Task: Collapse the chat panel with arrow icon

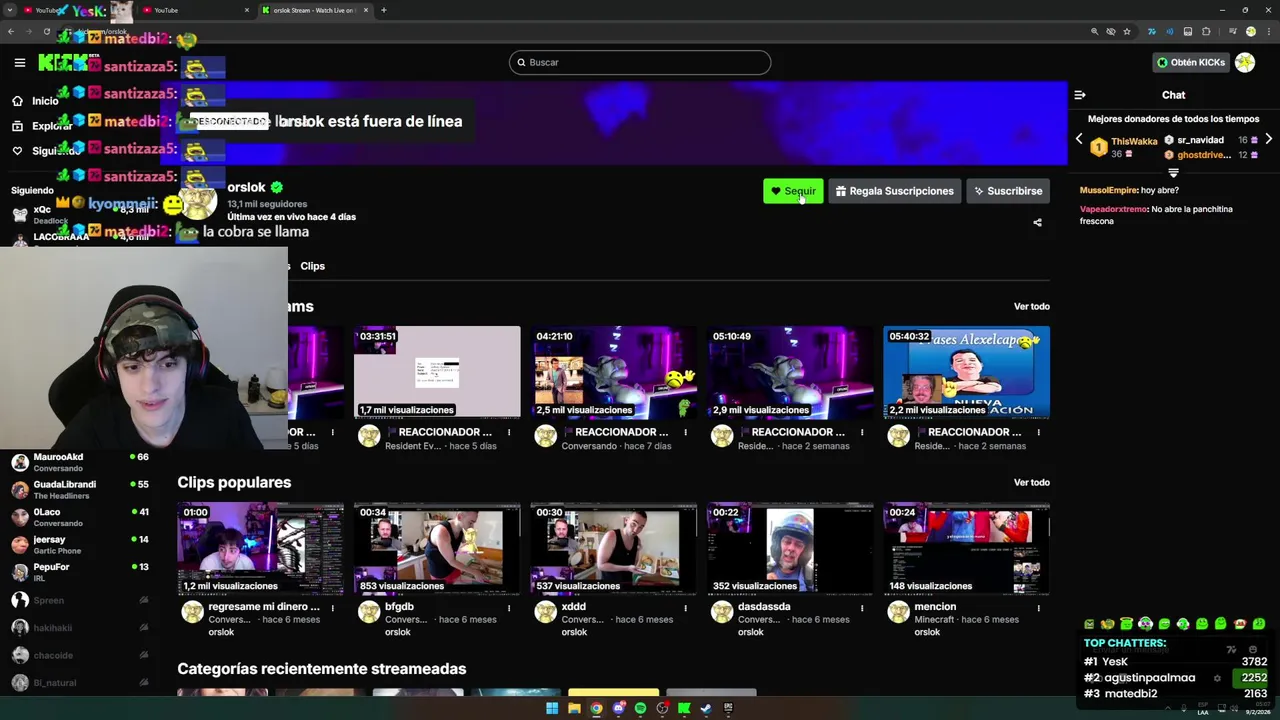Action: point(1080,95)
